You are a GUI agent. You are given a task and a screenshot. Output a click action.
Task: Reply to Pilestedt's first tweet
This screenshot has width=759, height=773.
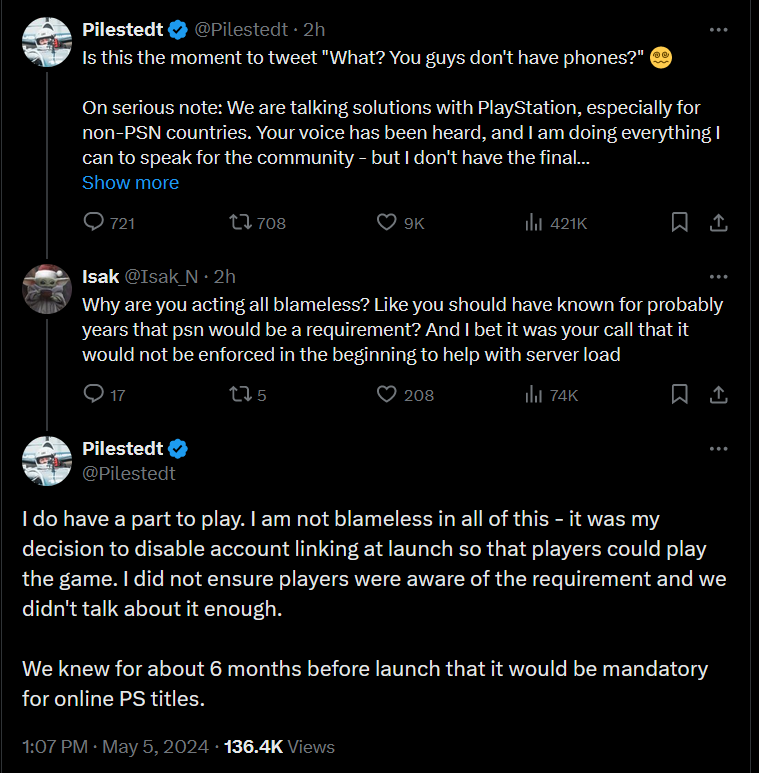(x=93, y=223)
